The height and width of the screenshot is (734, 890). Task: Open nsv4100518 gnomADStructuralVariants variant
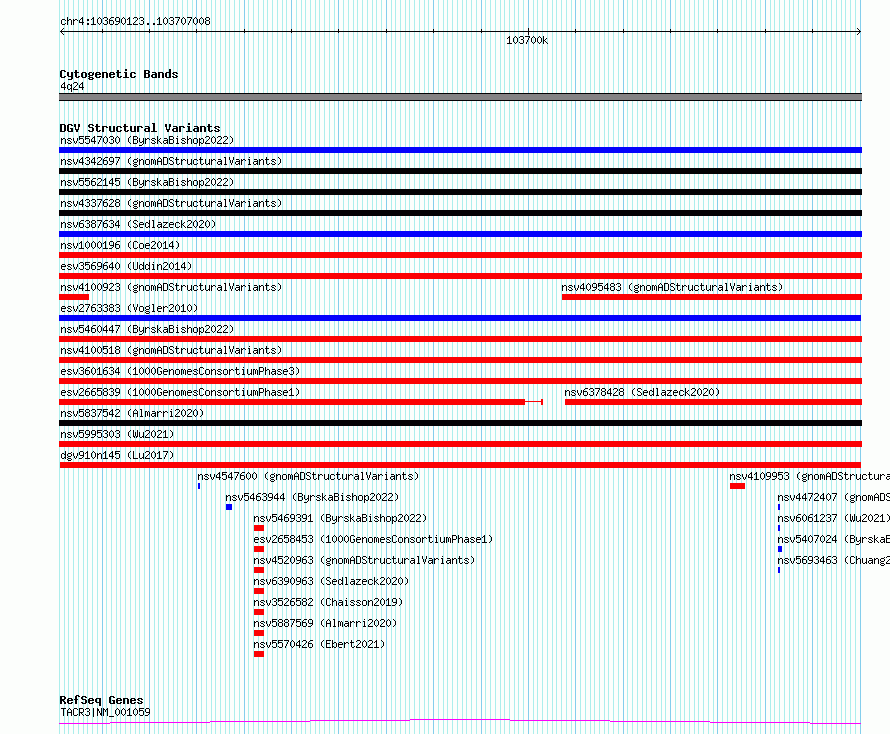coord(171,350)
